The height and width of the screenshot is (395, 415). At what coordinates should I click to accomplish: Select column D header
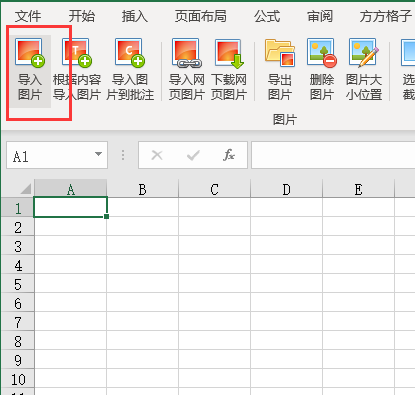[287, 189]
